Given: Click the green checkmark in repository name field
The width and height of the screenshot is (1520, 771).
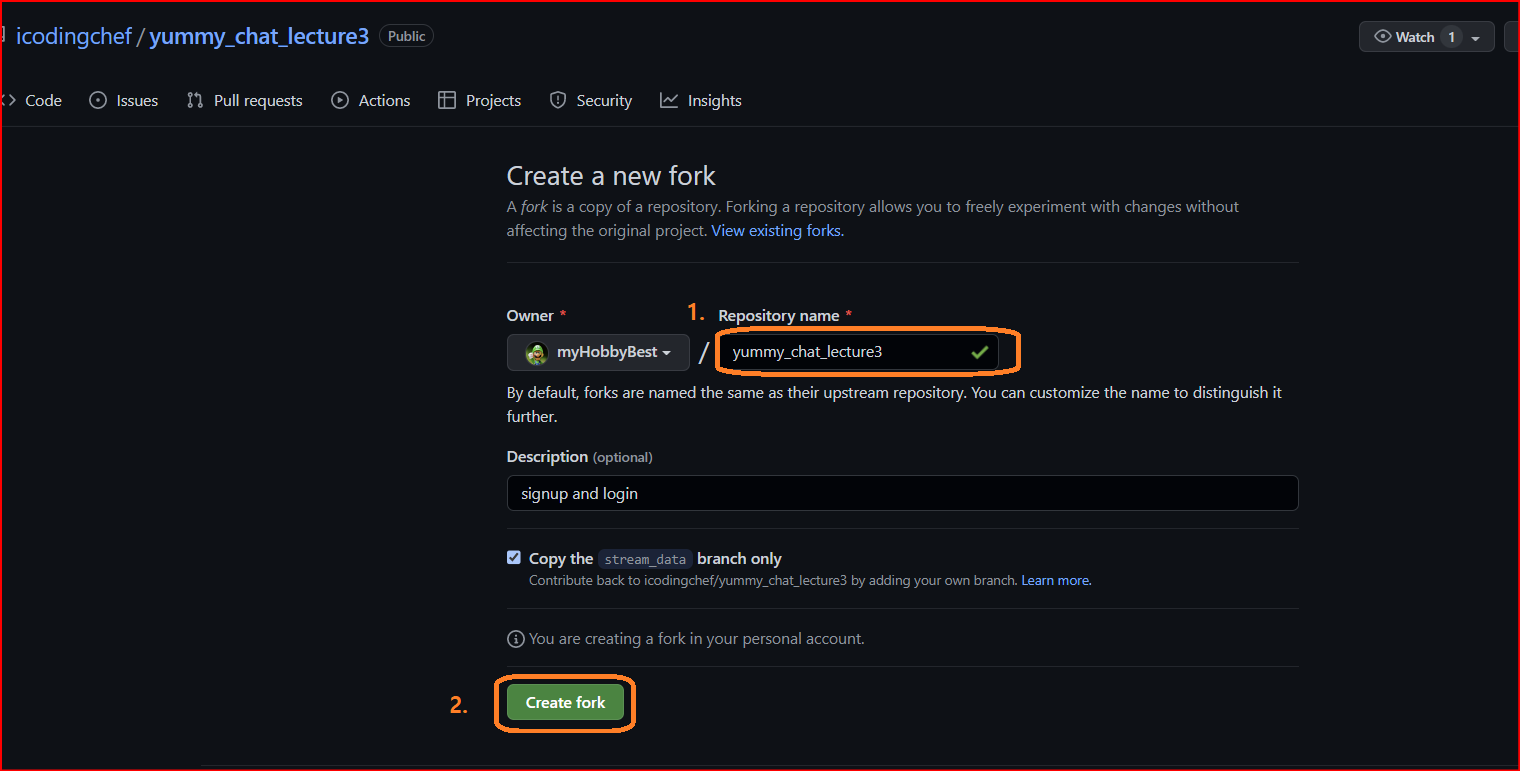Looking at the screenshot, I should [979, 352].
